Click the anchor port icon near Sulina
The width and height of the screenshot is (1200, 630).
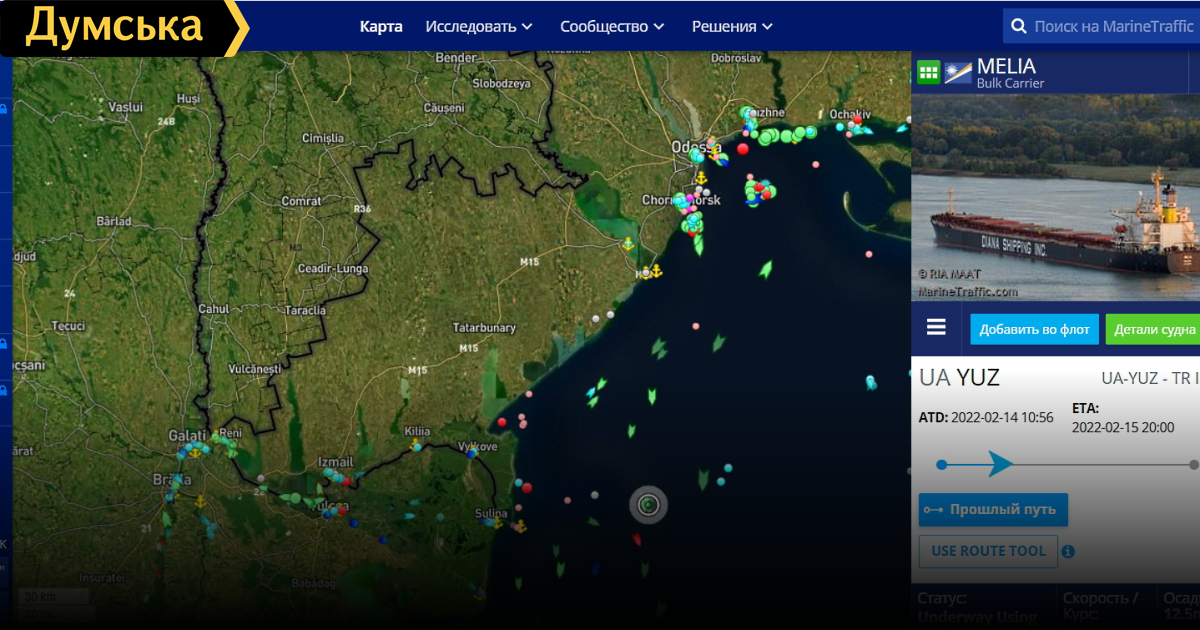coord(519,526)
